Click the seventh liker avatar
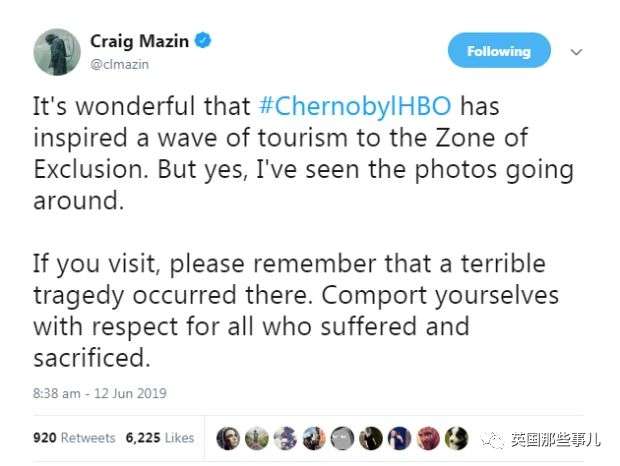This screenshot has width=620, height=466. 400,437
